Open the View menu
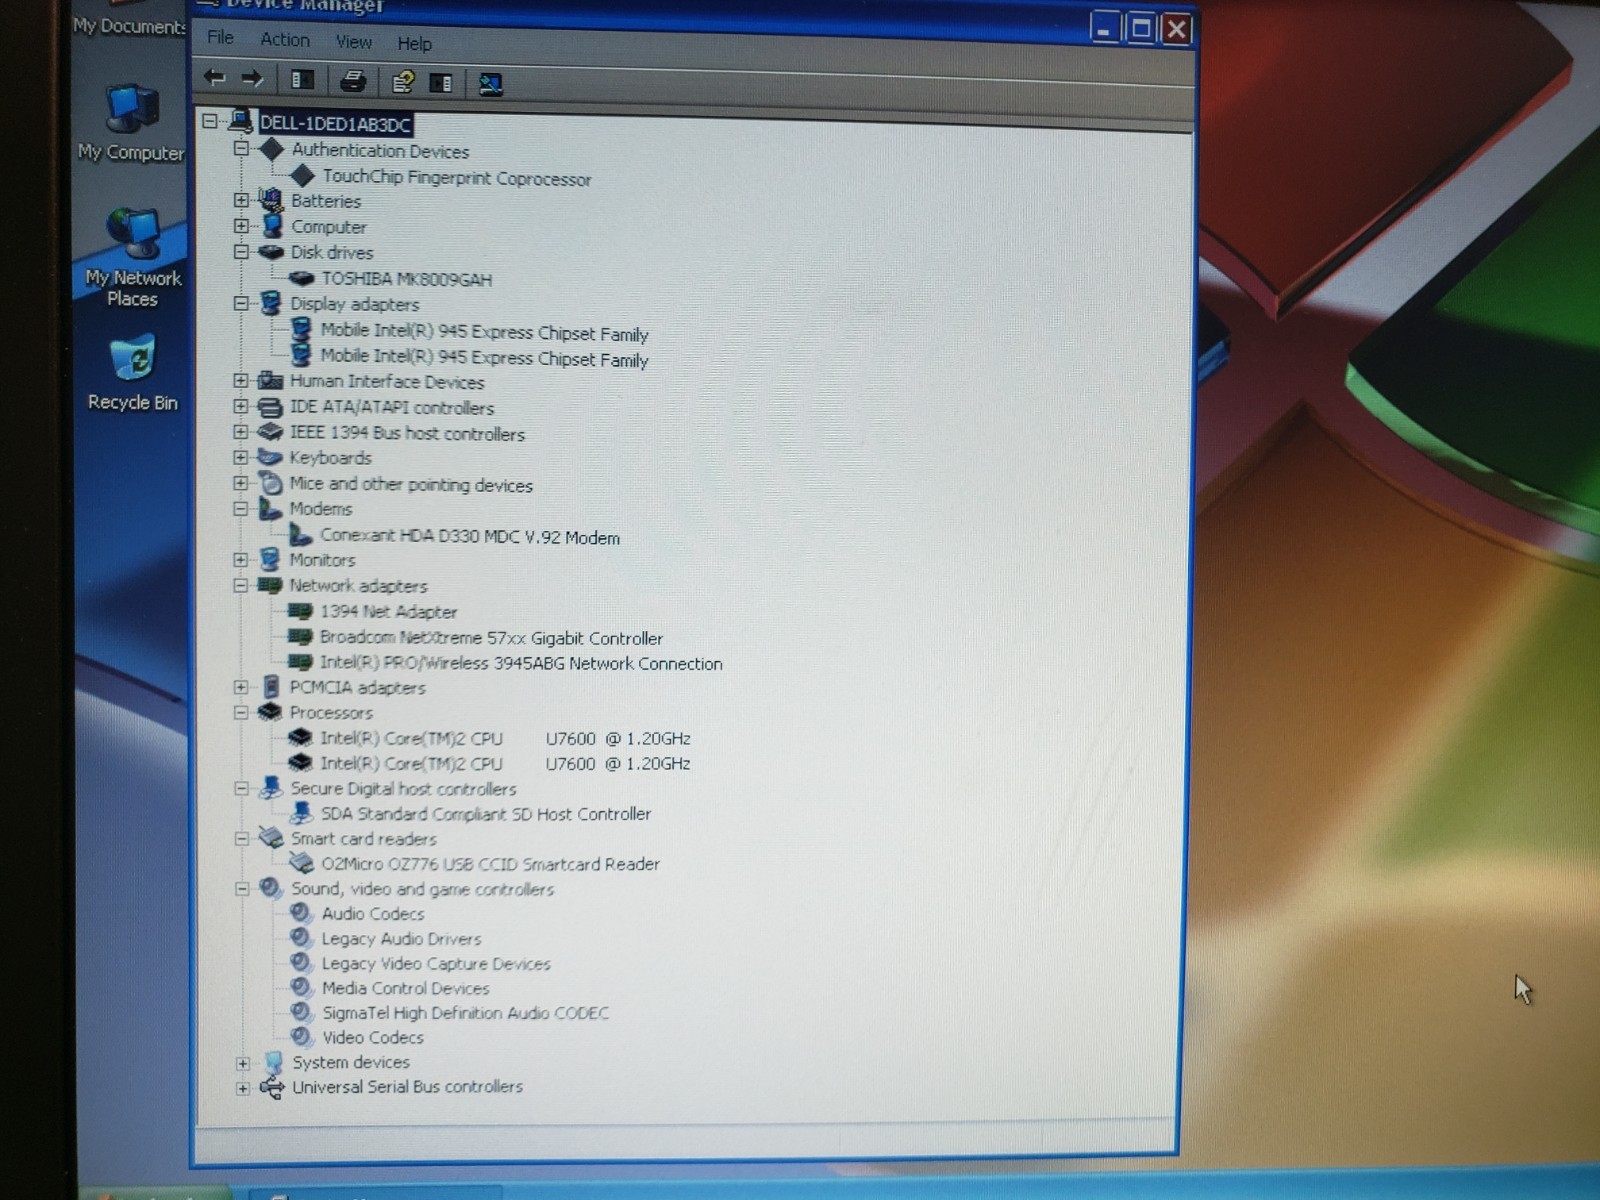The width and height of the screenshot is (1600, 1200). [353, 42]
